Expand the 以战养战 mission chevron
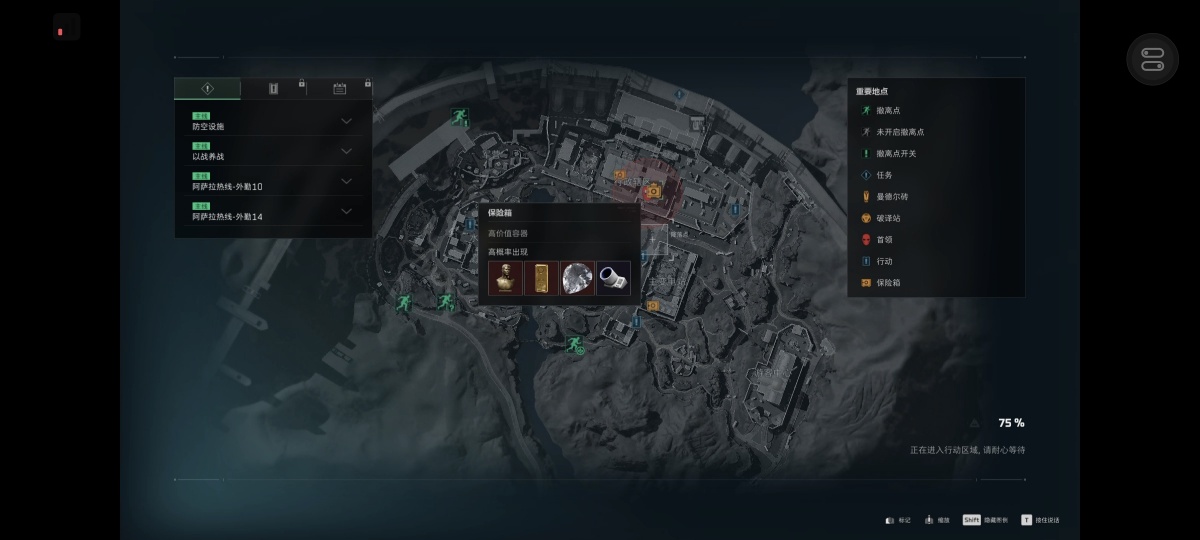Screen dimensions: 1200x540 [x=346, y=151]
